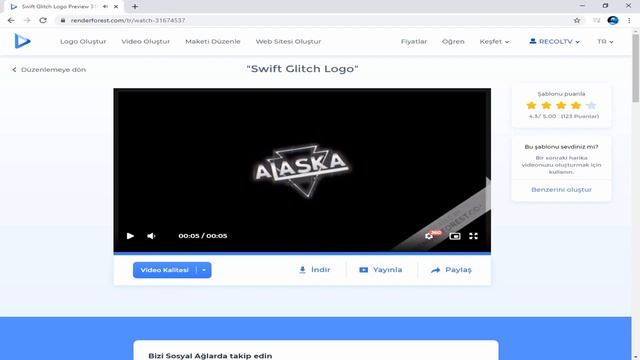
Task: Open the video player settings gear
Action: coord(429,236)
